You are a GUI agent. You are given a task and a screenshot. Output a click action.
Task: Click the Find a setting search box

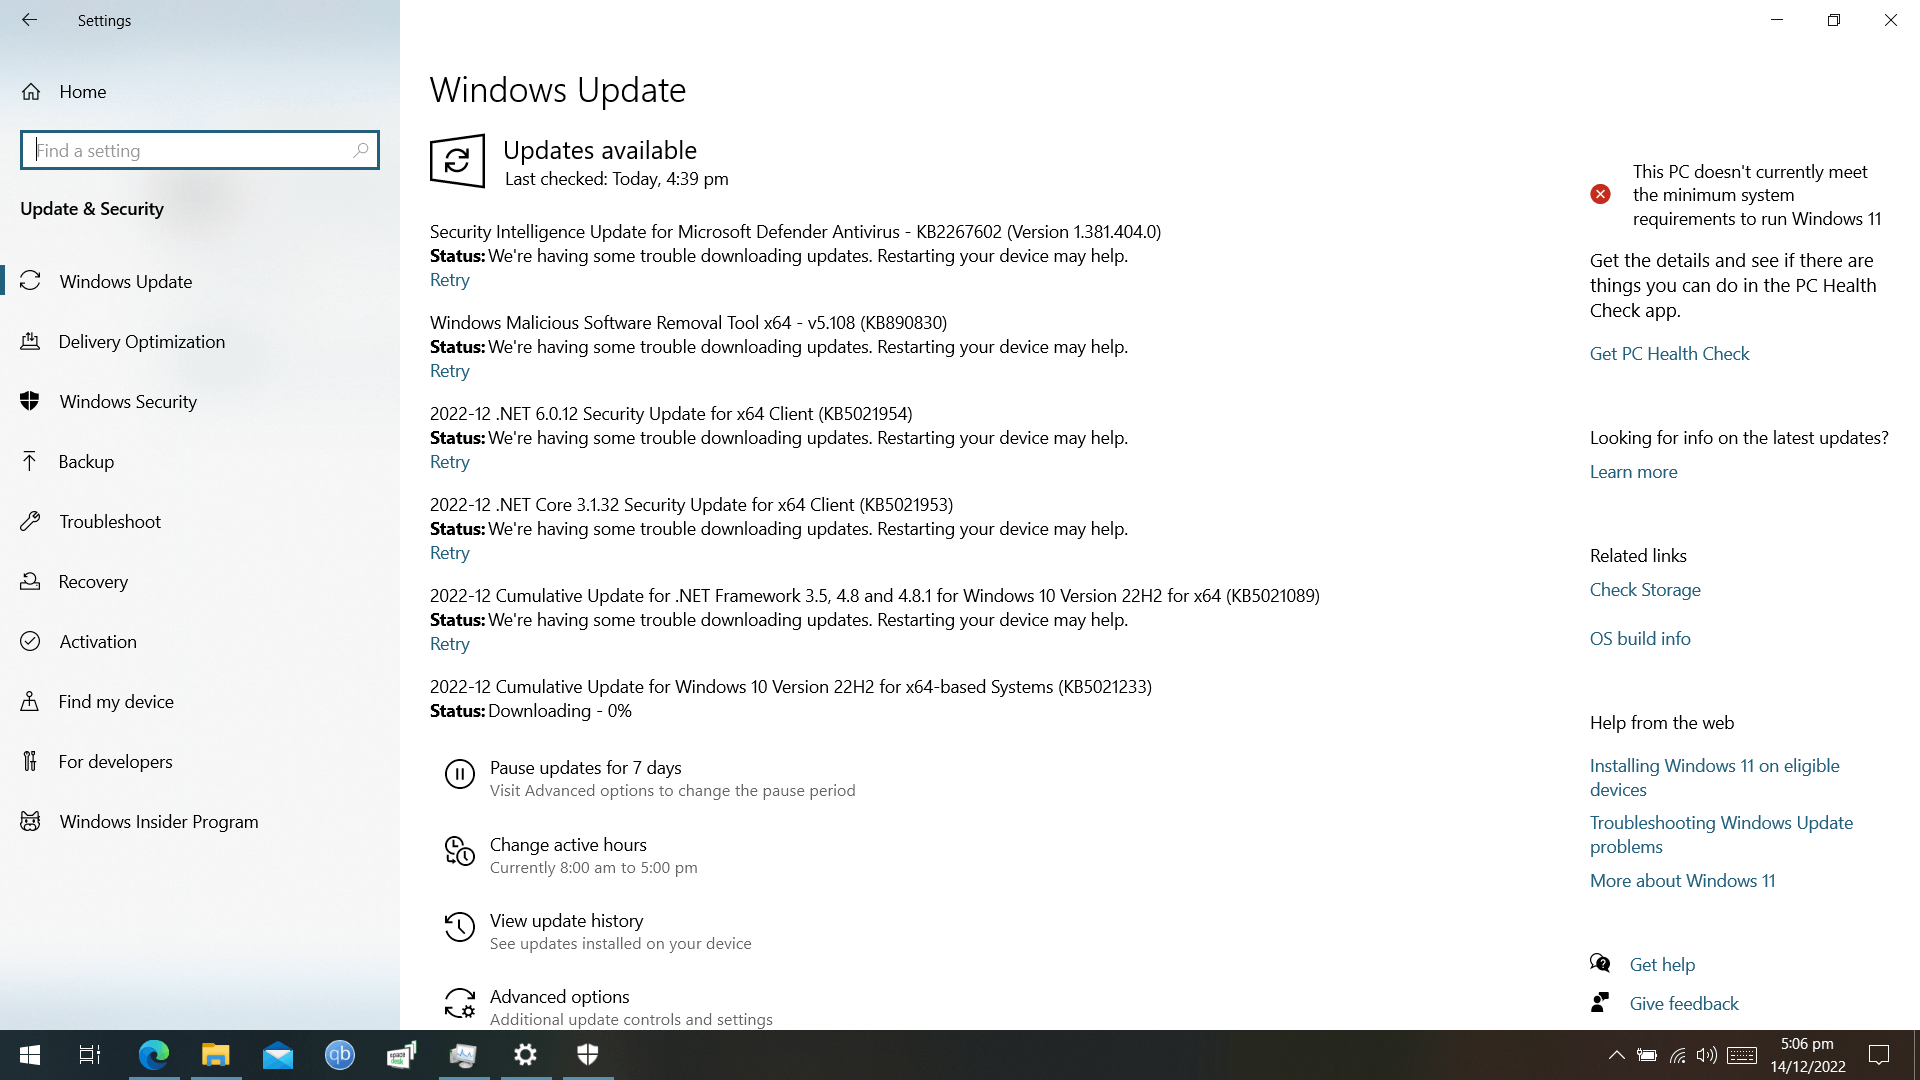(200, 150)
